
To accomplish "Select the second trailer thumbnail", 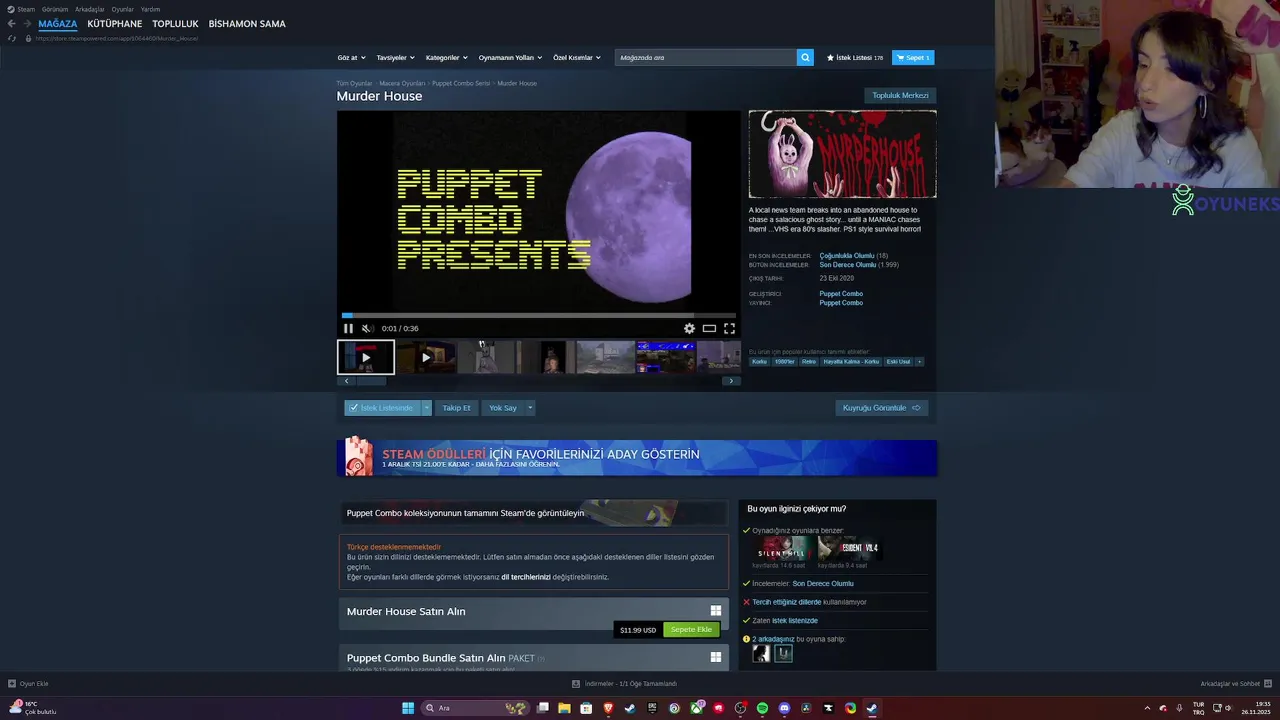I will [x=426, y=357].
